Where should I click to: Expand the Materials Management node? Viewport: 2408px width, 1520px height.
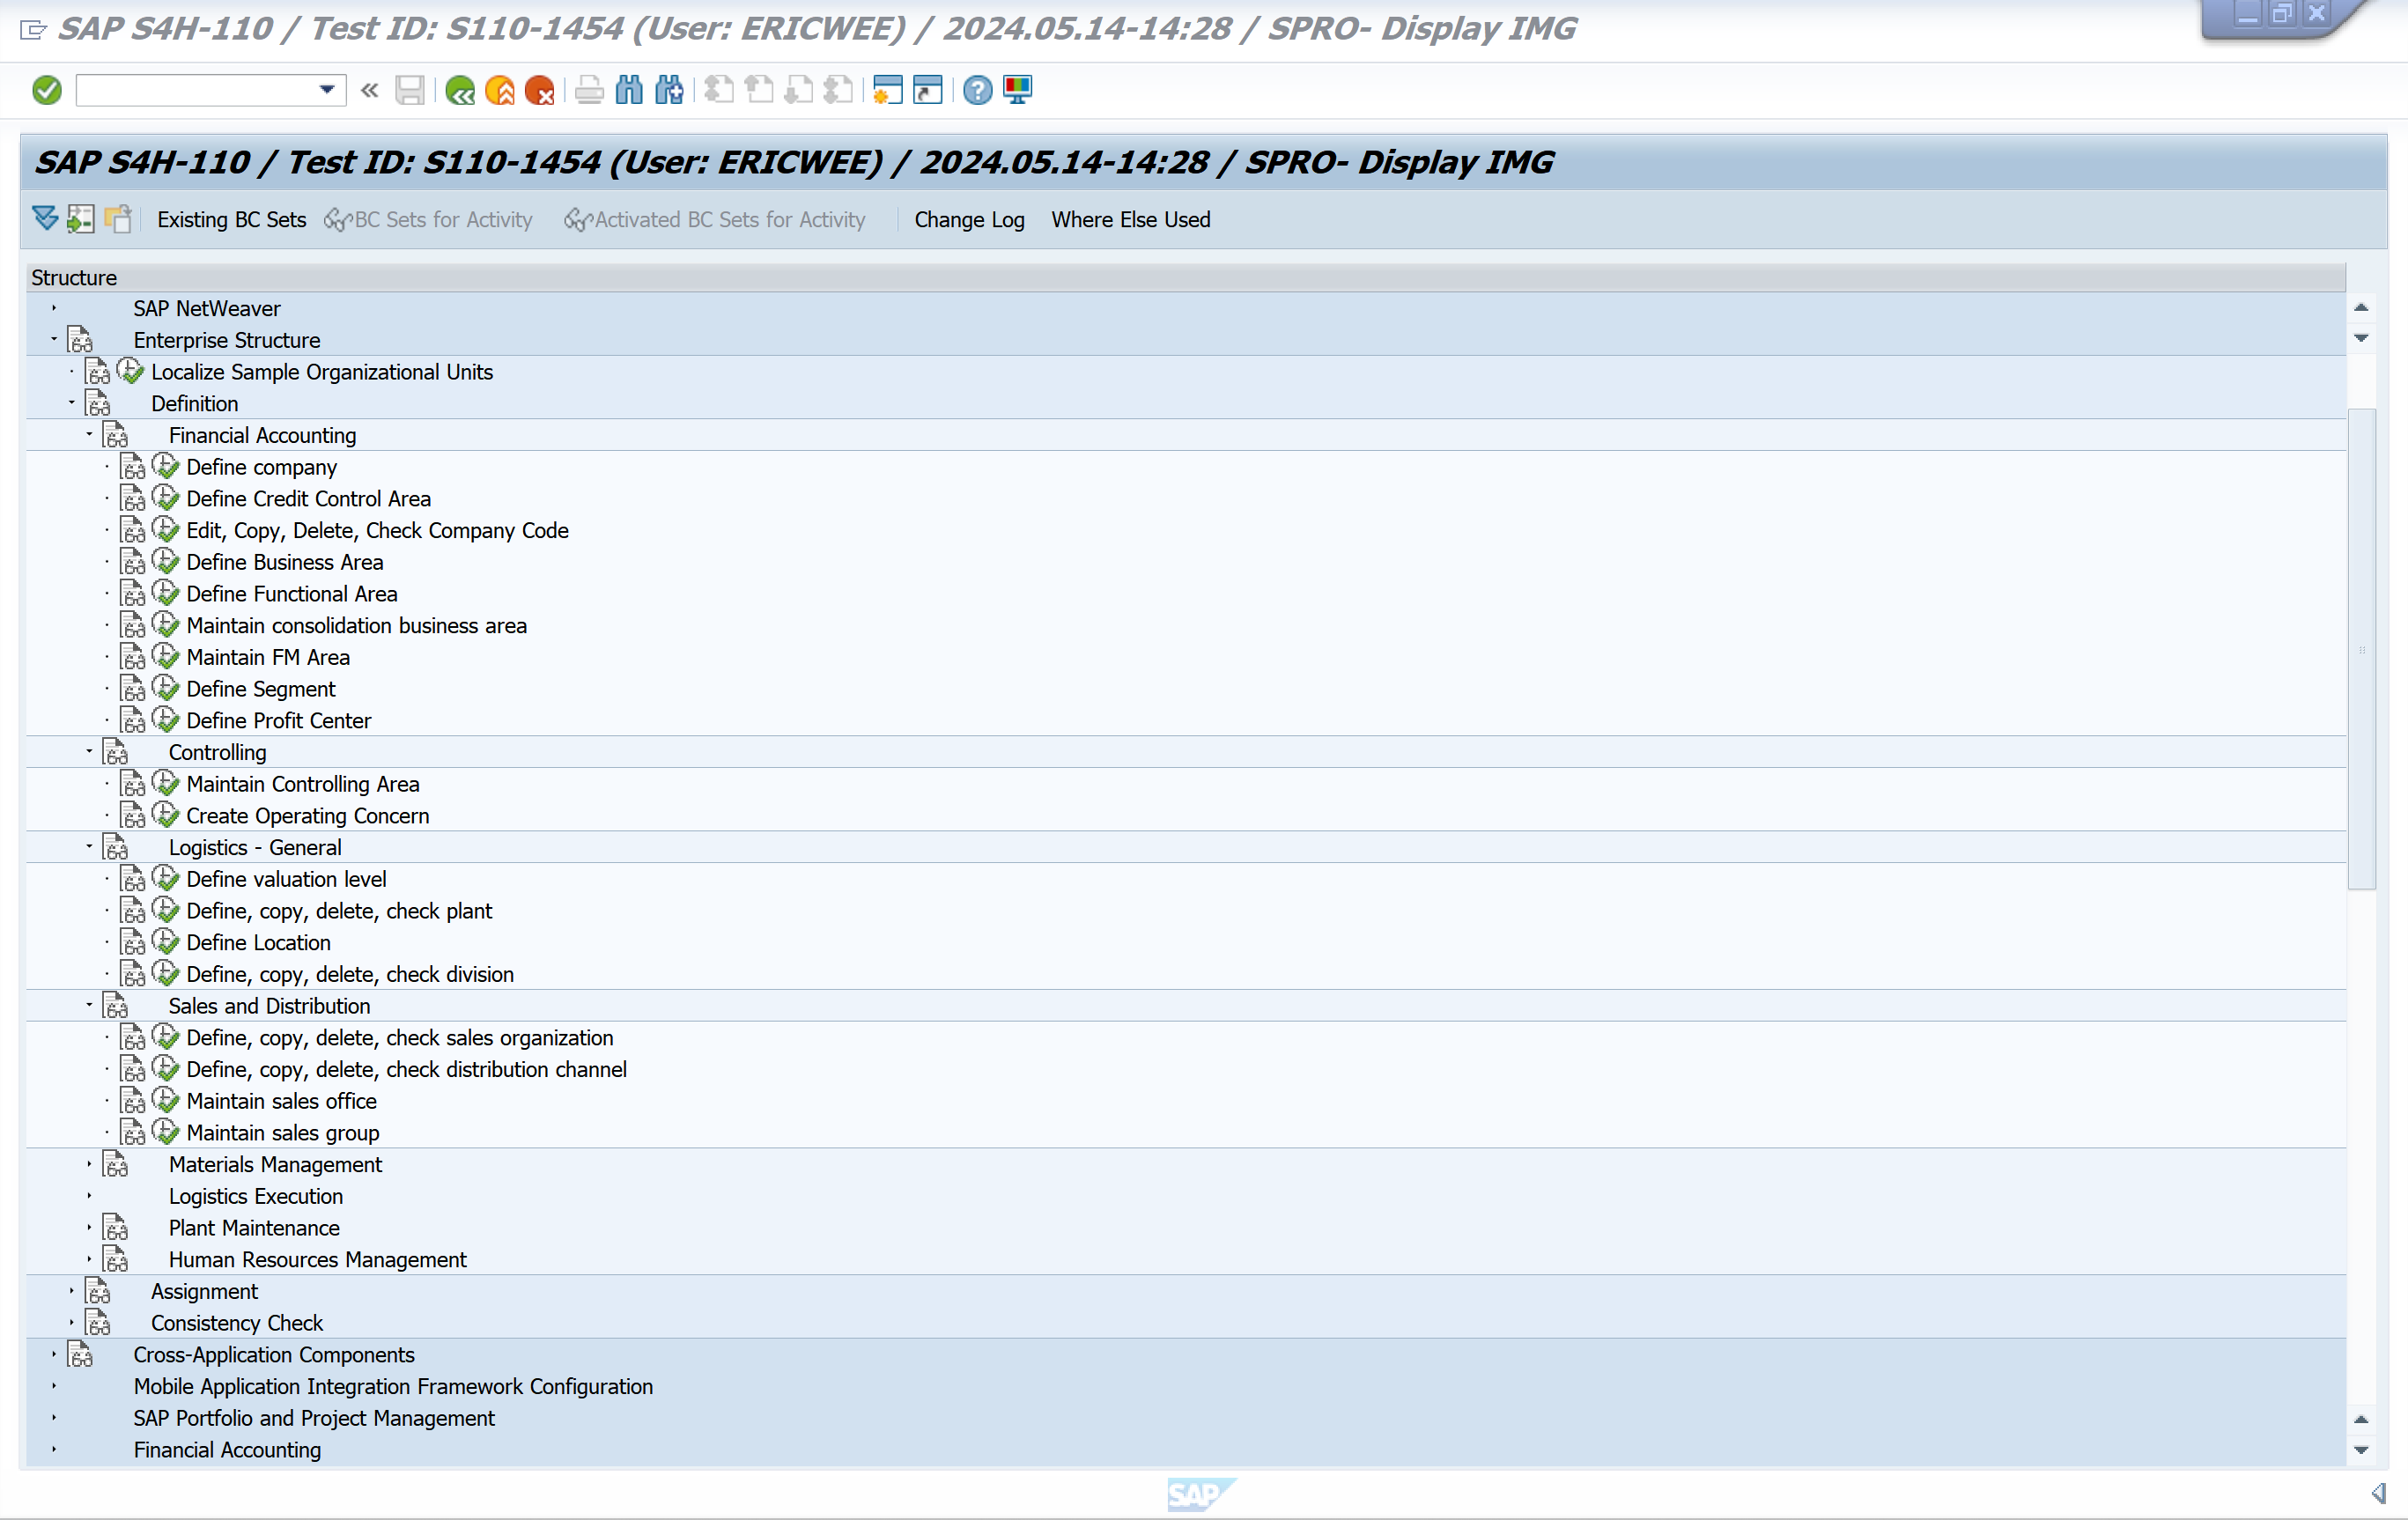pos(89,1164)
